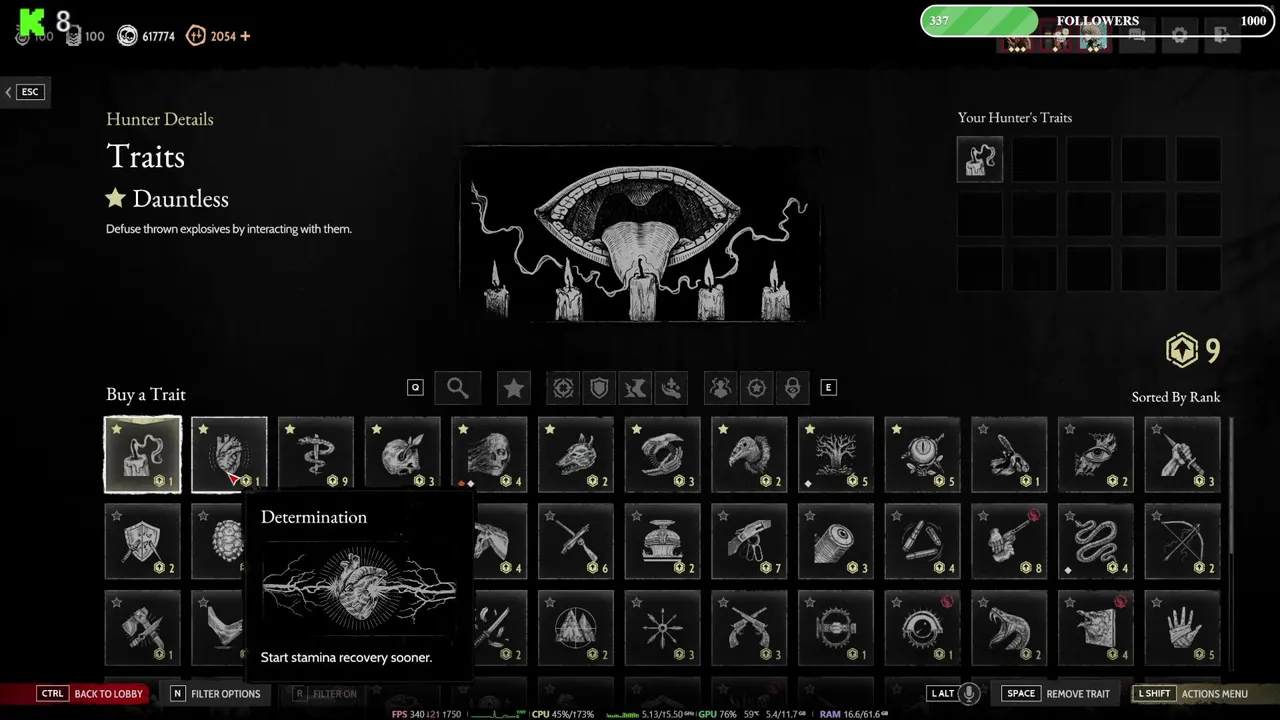Open the N Filter Options panel
This screenshot has height=720, width=1280.
pos(215,693)
